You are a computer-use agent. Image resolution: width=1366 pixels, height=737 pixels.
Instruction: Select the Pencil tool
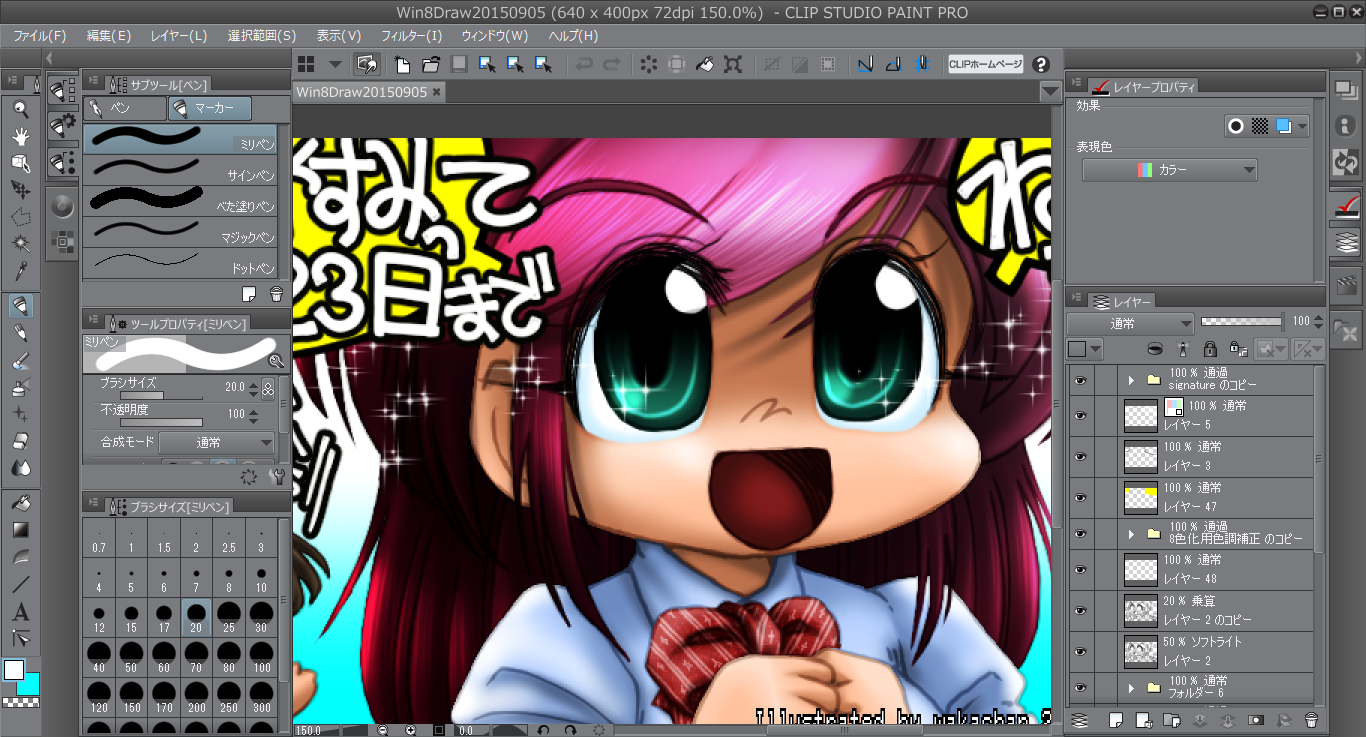pos(20,333)
